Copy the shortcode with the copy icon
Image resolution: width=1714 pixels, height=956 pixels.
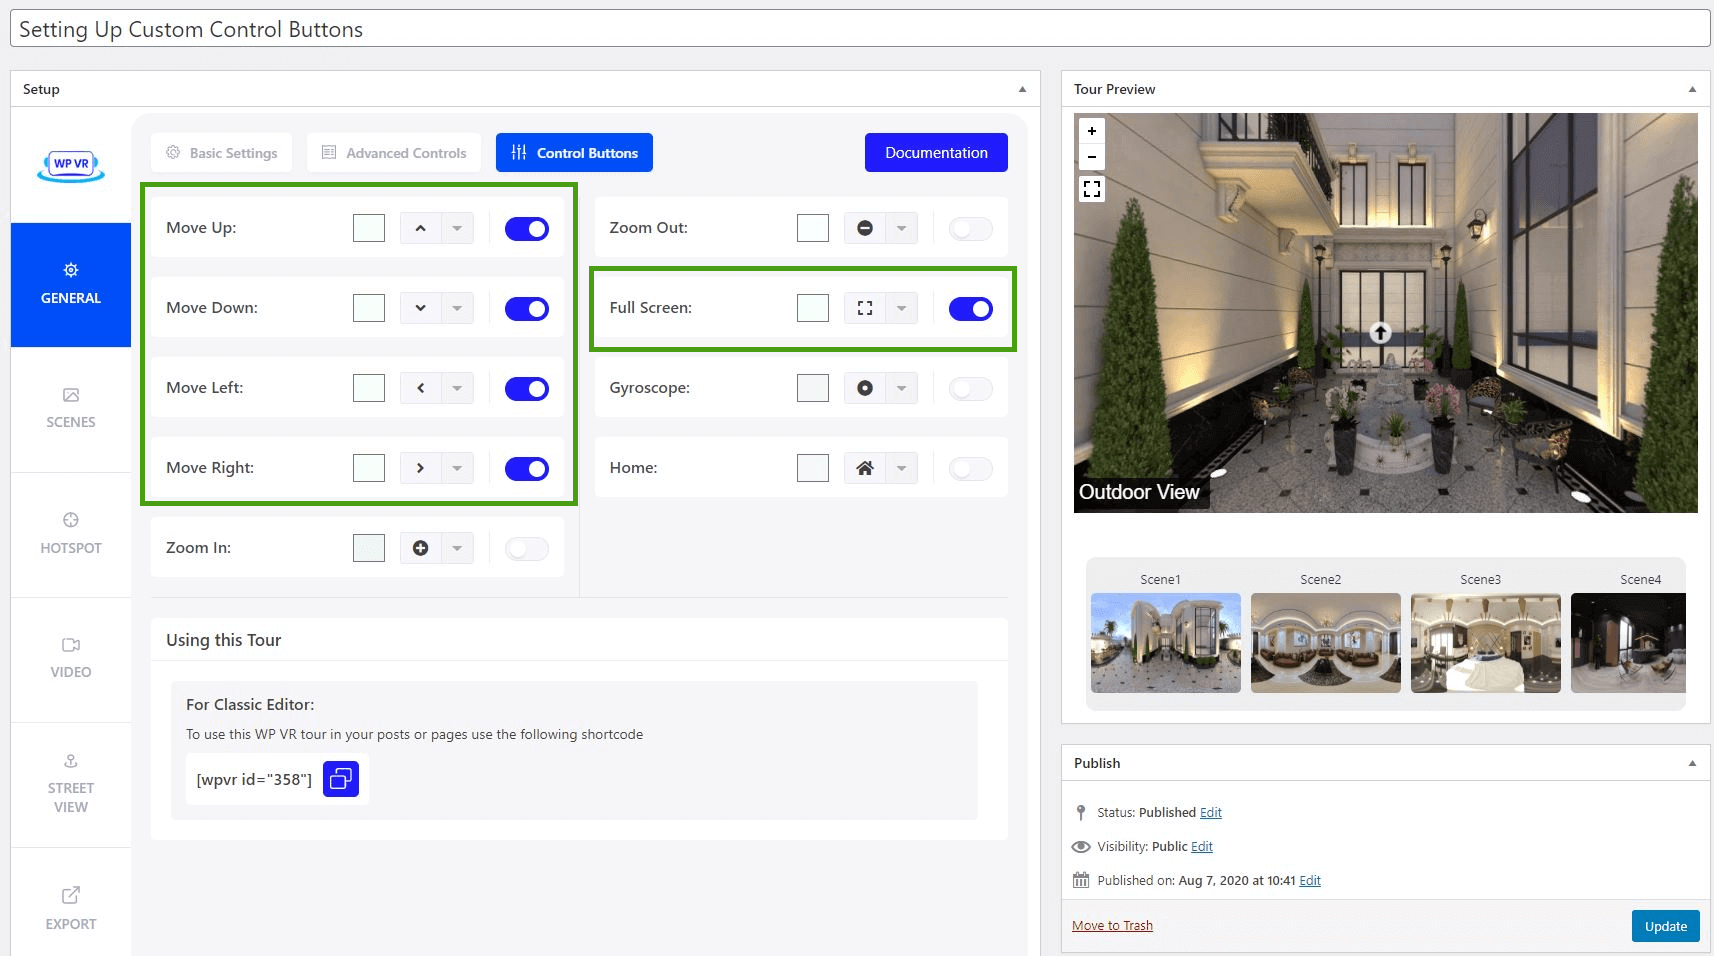[x=341, y=779]
